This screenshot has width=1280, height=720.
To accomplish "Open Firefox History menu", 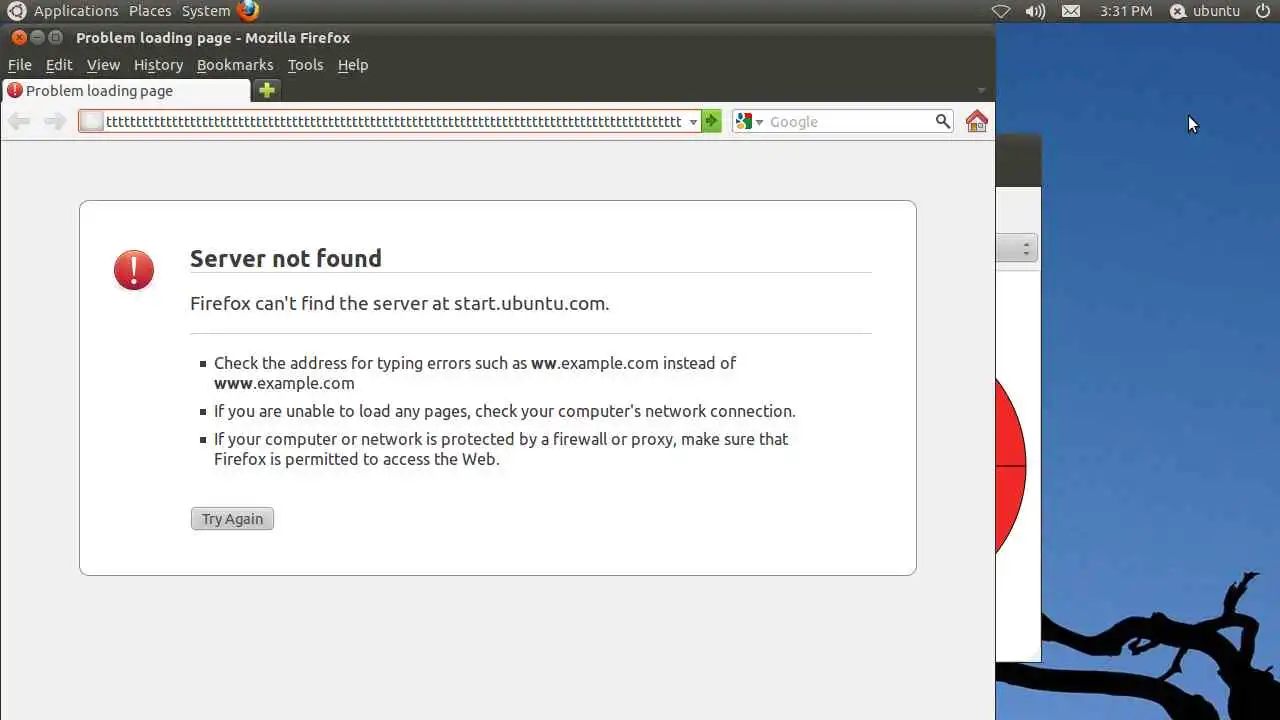I will tap(158, 65).
